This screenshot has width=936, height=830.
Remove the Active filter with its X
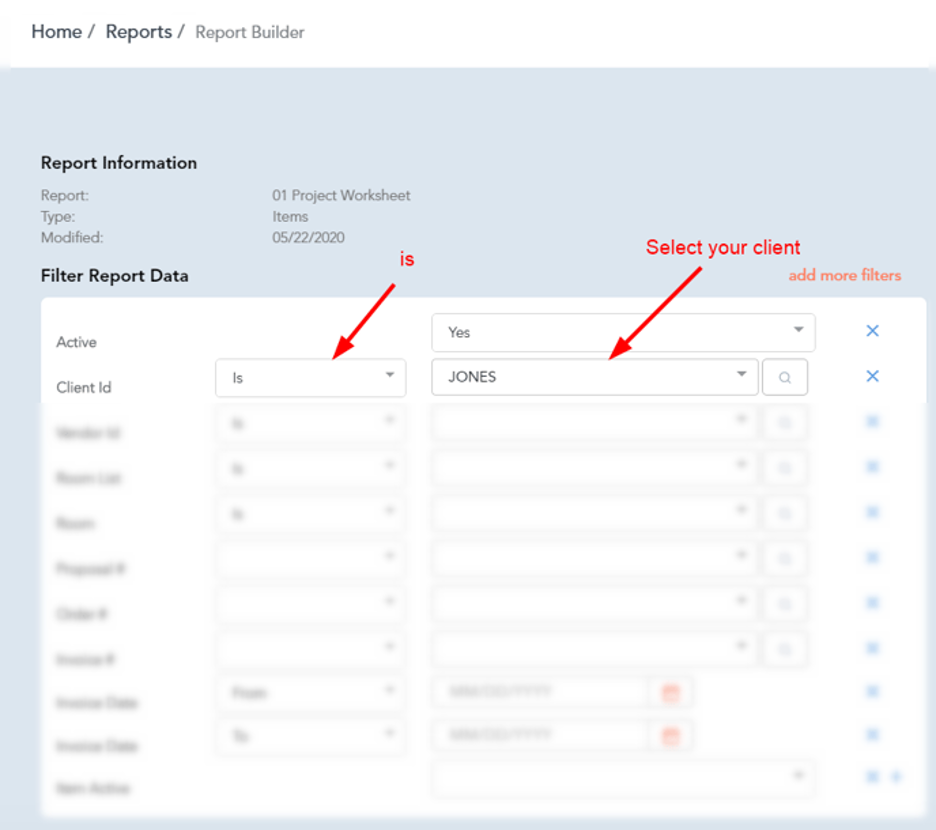[872, 331]
